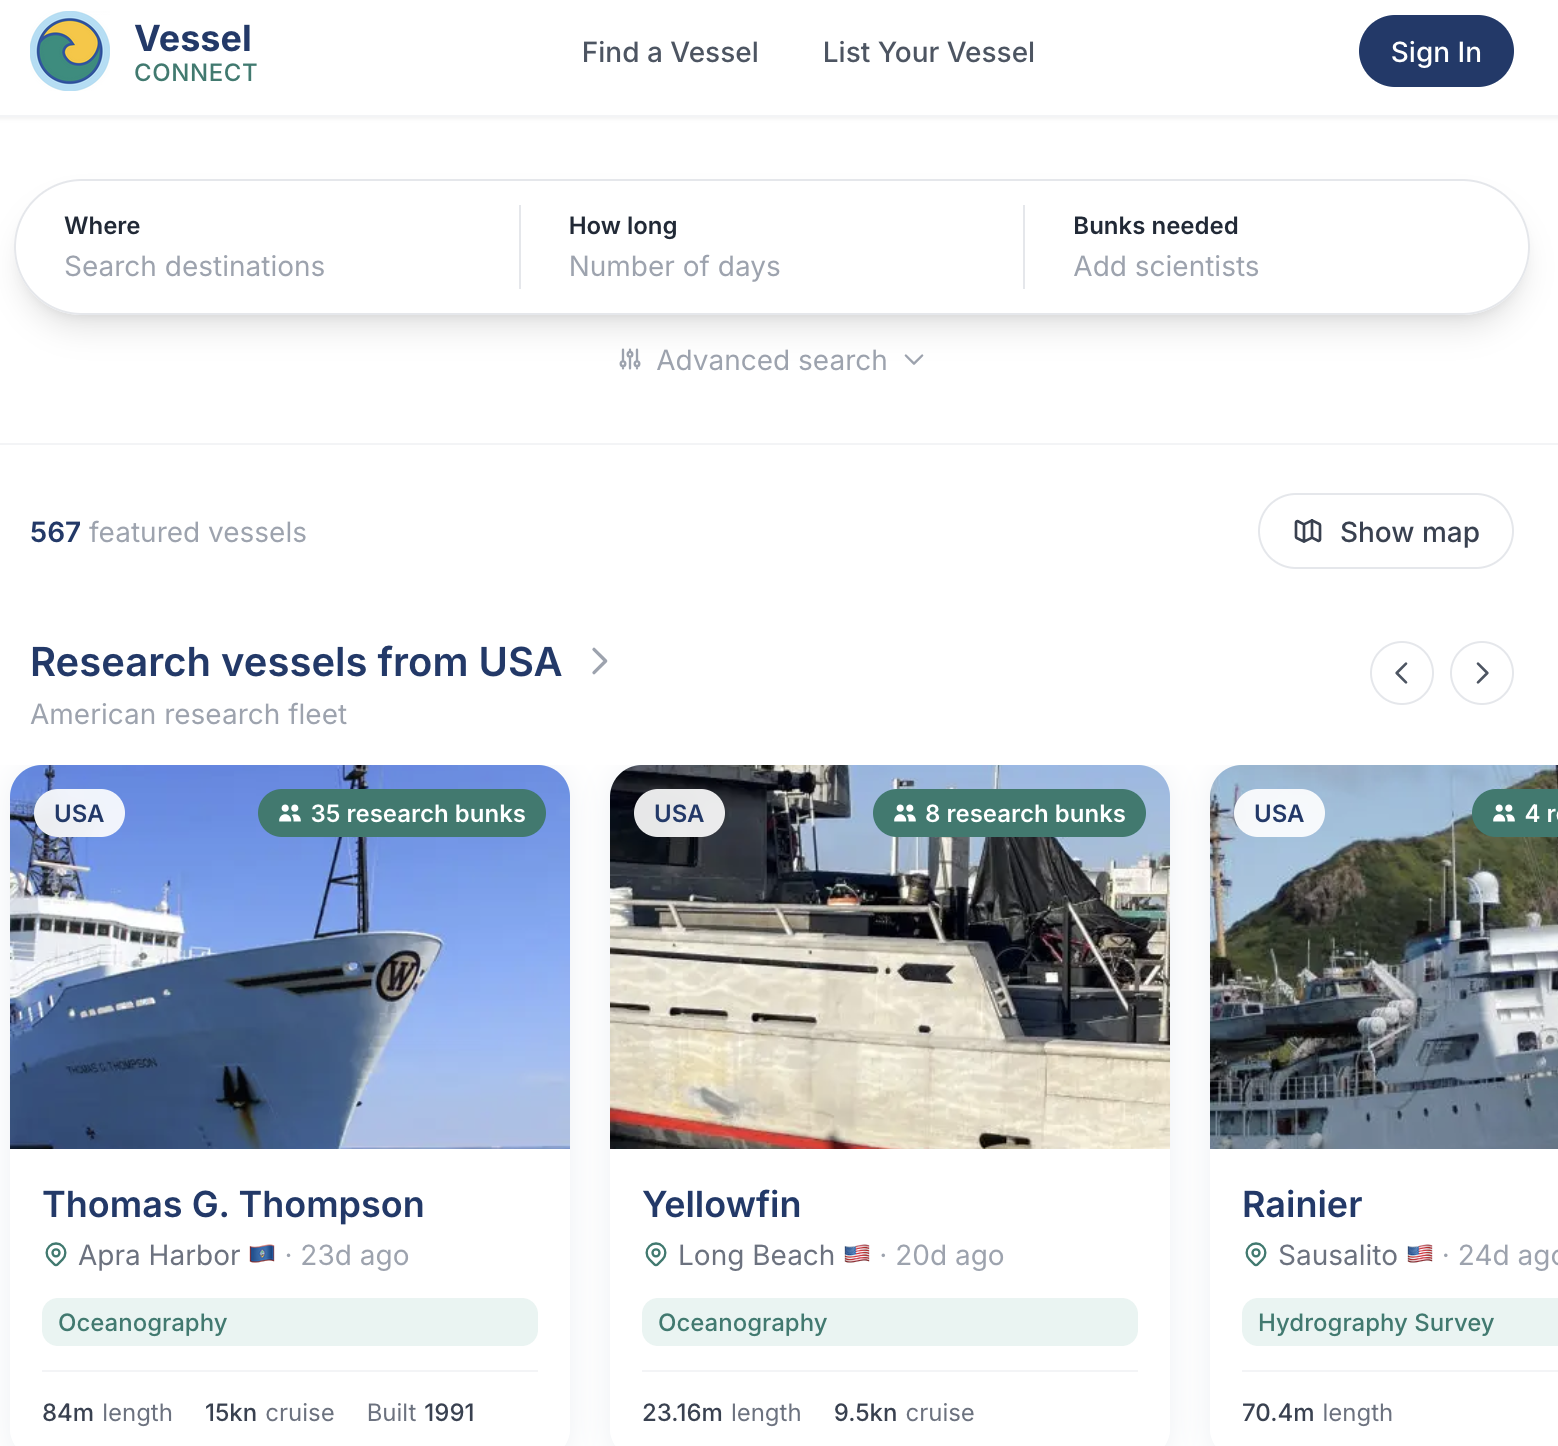Expand the Advanced search options

pos(772,360)
